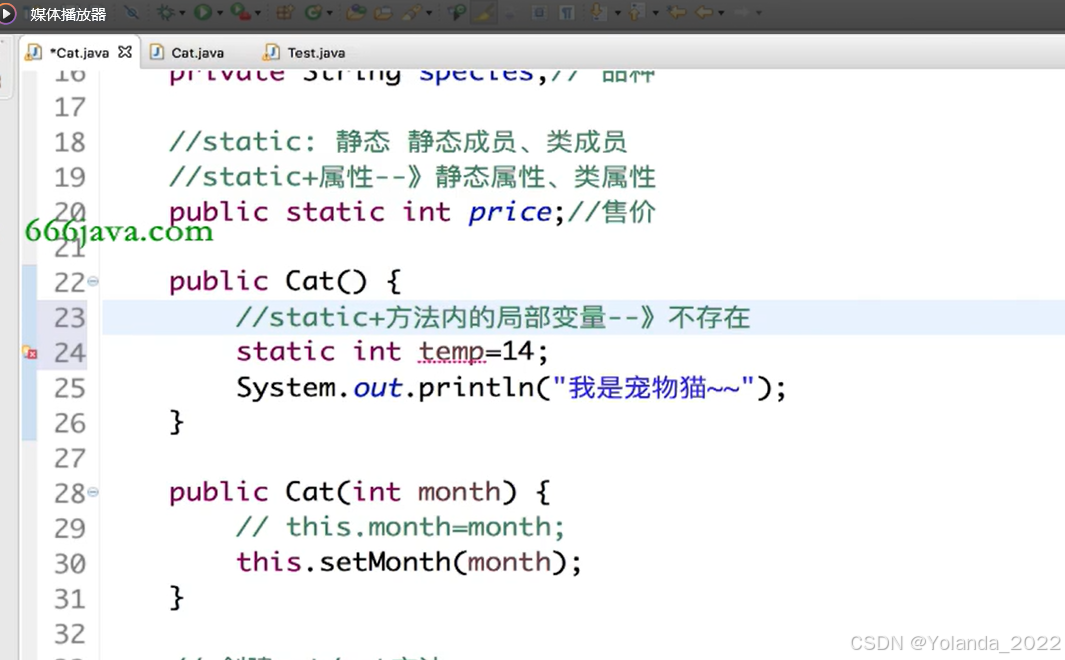Open the Back history dropdown arrow
Viewport: 1065px width, 660px height.
point(721,13)
